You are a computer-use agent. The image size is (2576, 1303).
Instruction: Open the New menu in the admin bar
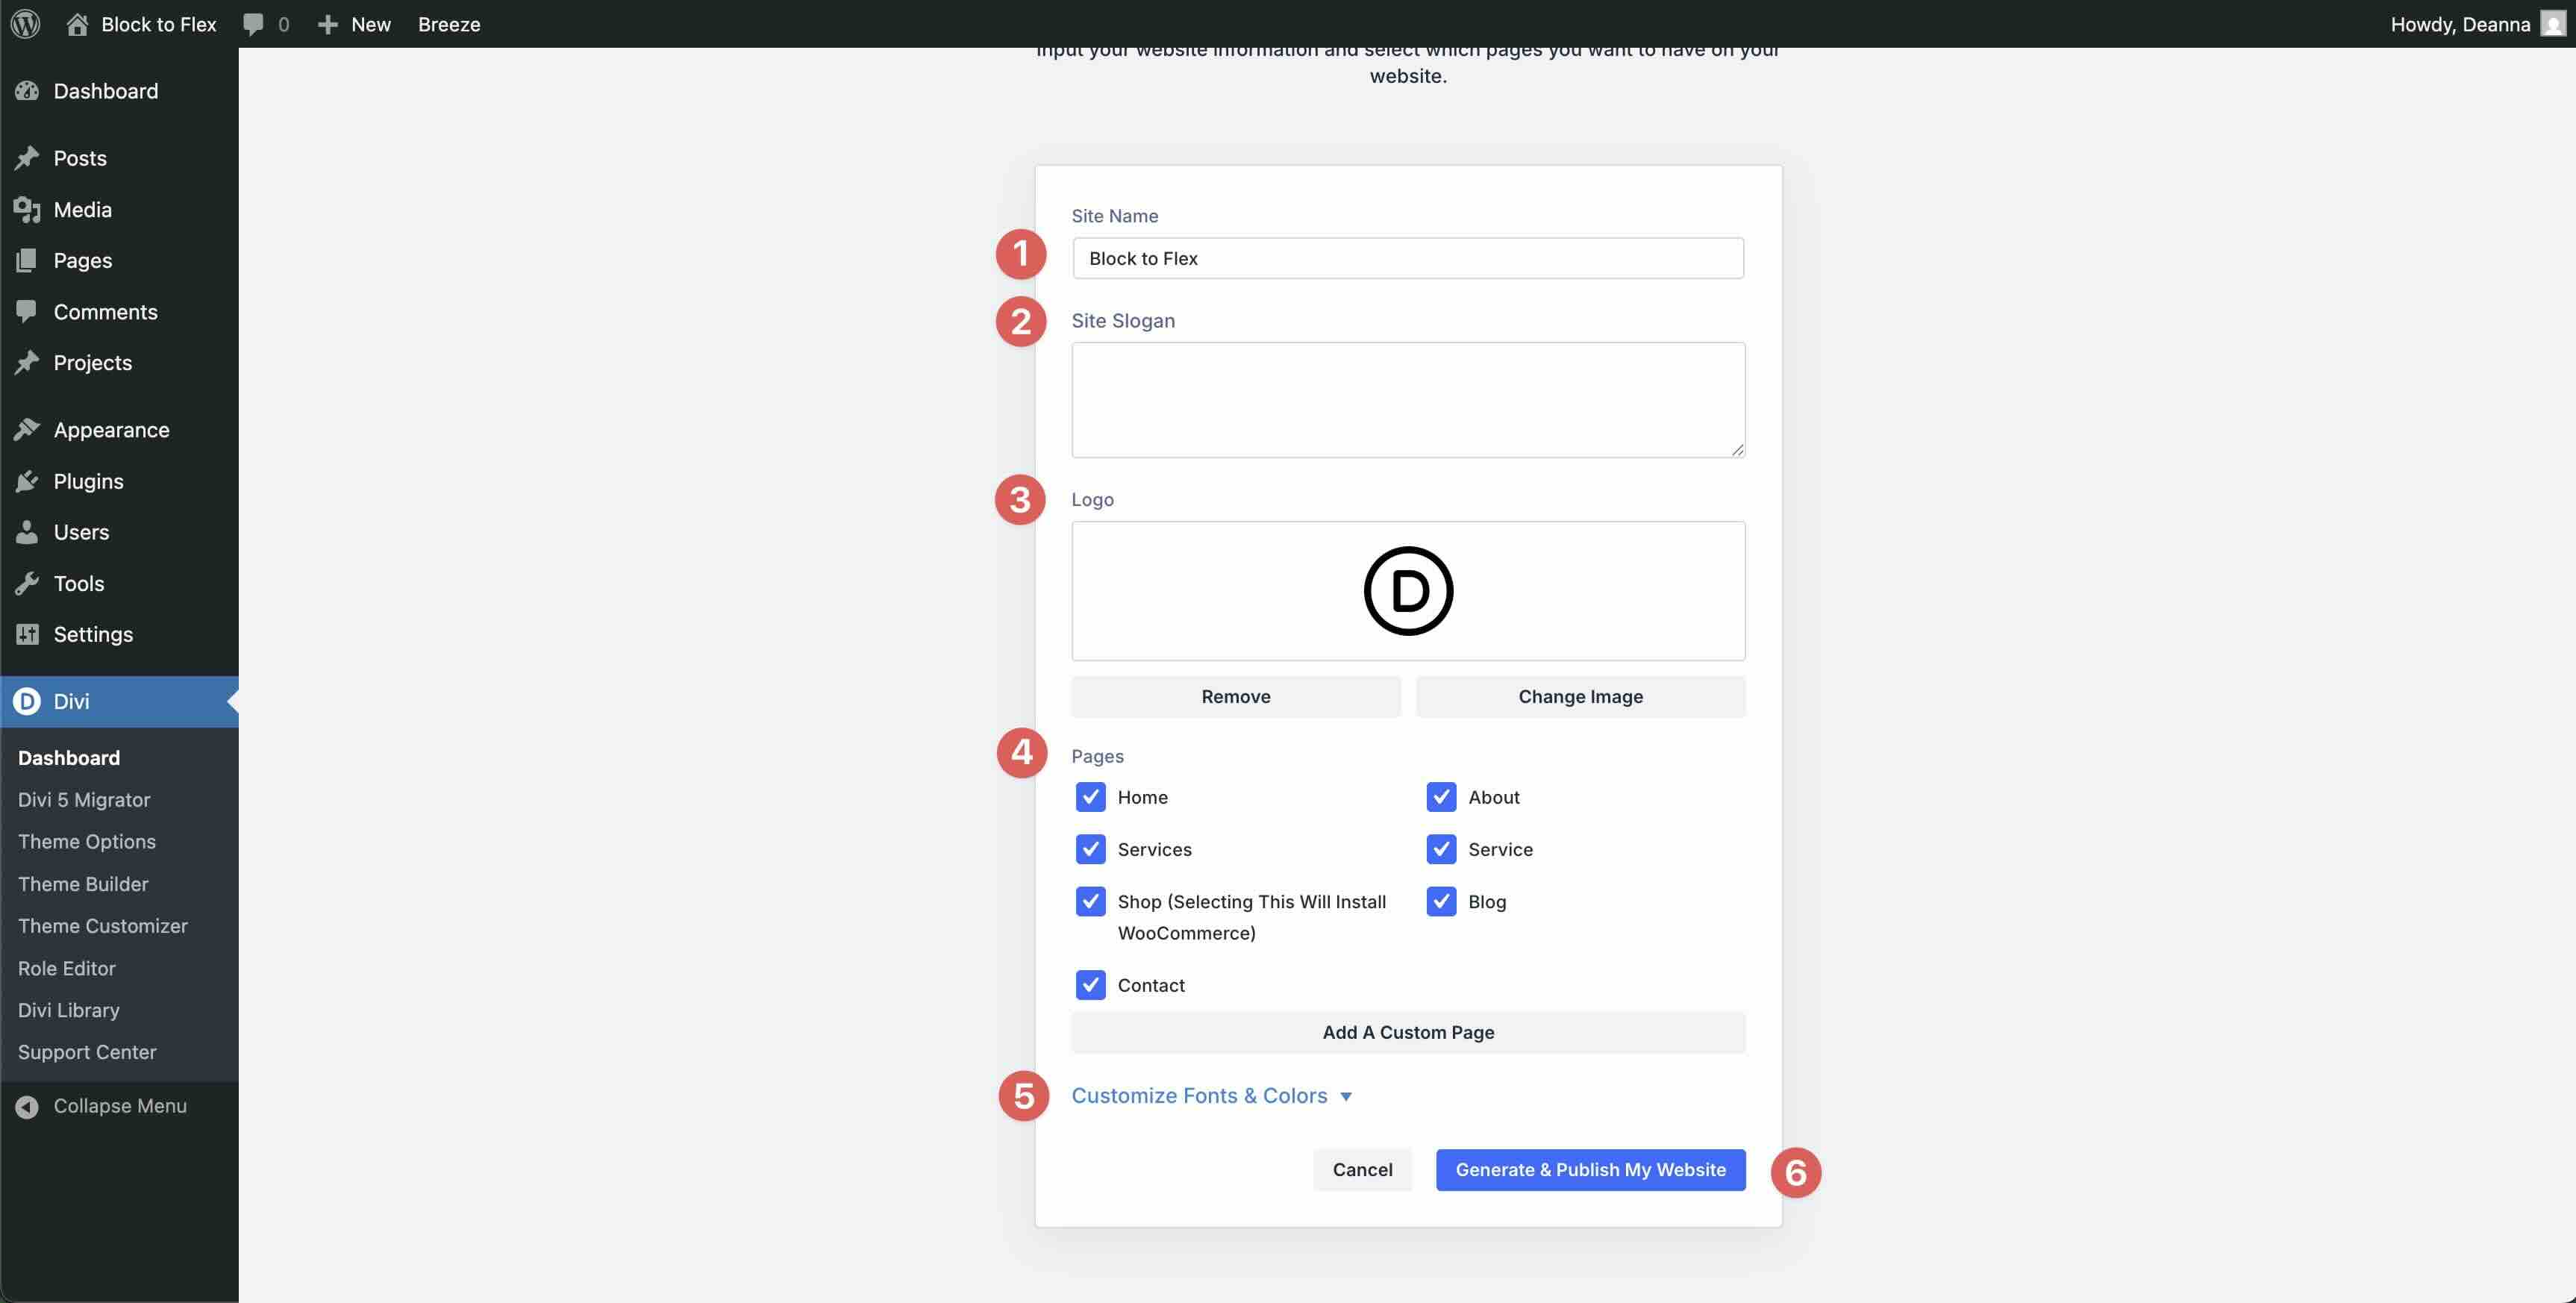pos(353,24)
